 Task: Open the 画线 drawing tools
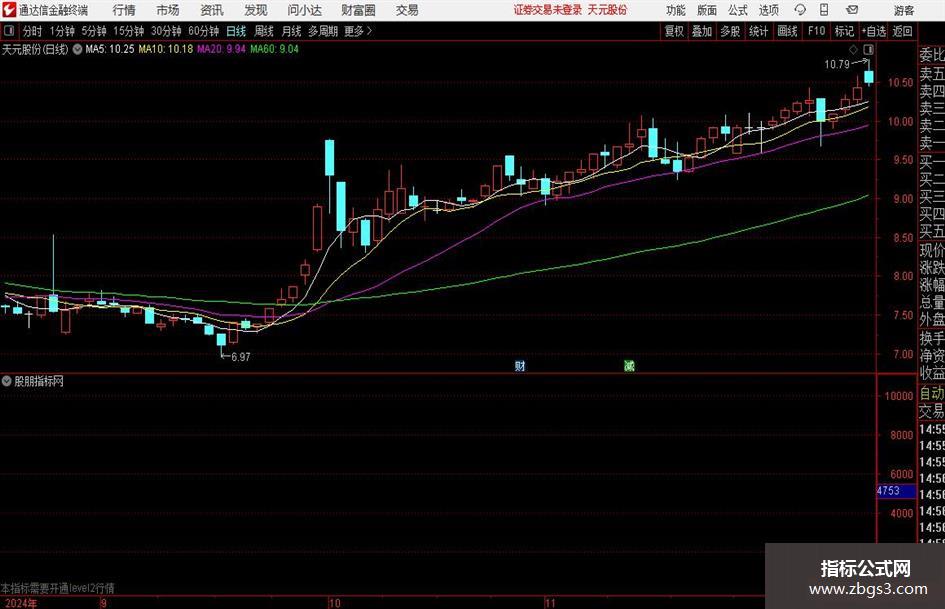pos(787,31)
